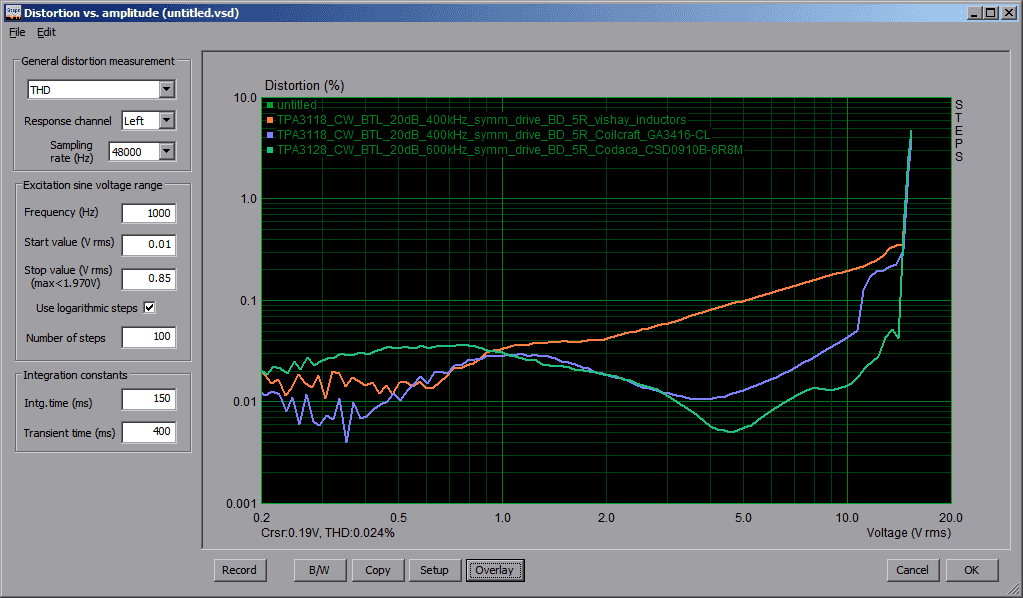Open the THD measurement type dropdown
Screen dimensions: 1023x598
pos(166,90)
